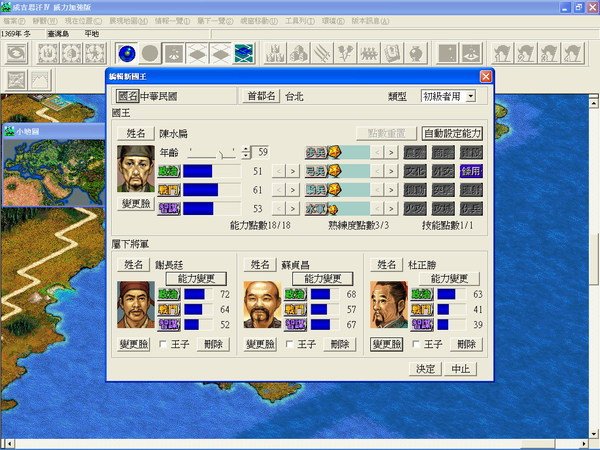Click the swirl icon at toolbar start
Screen dimensions: 600x450
pyautogui.click(x=17, y=53)
